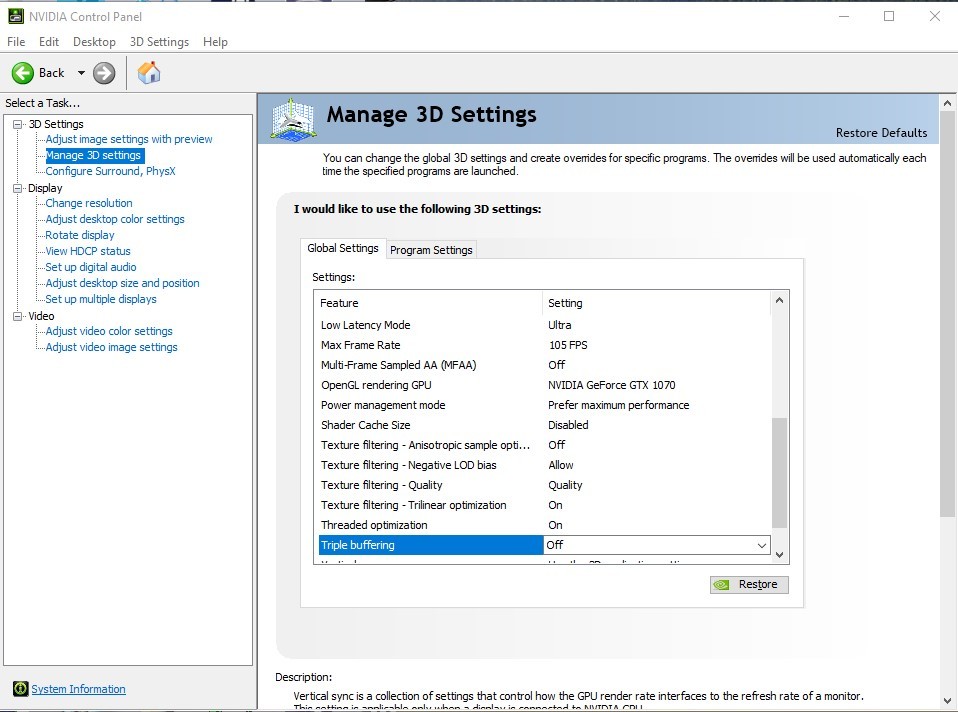Switch to the Program Settings tab
The image size is (958, 712).
431,250
